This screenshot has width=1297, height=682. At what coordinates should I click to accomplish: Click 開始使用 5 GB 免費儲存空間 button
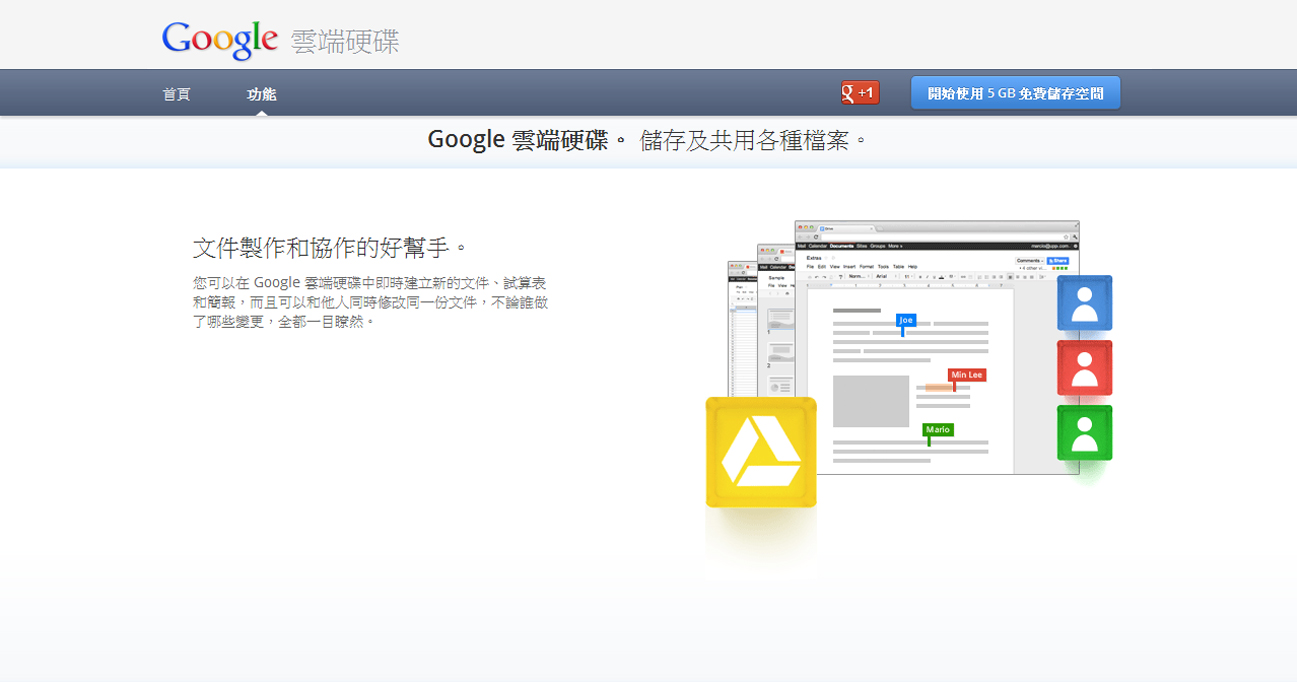click(1016, 93)
